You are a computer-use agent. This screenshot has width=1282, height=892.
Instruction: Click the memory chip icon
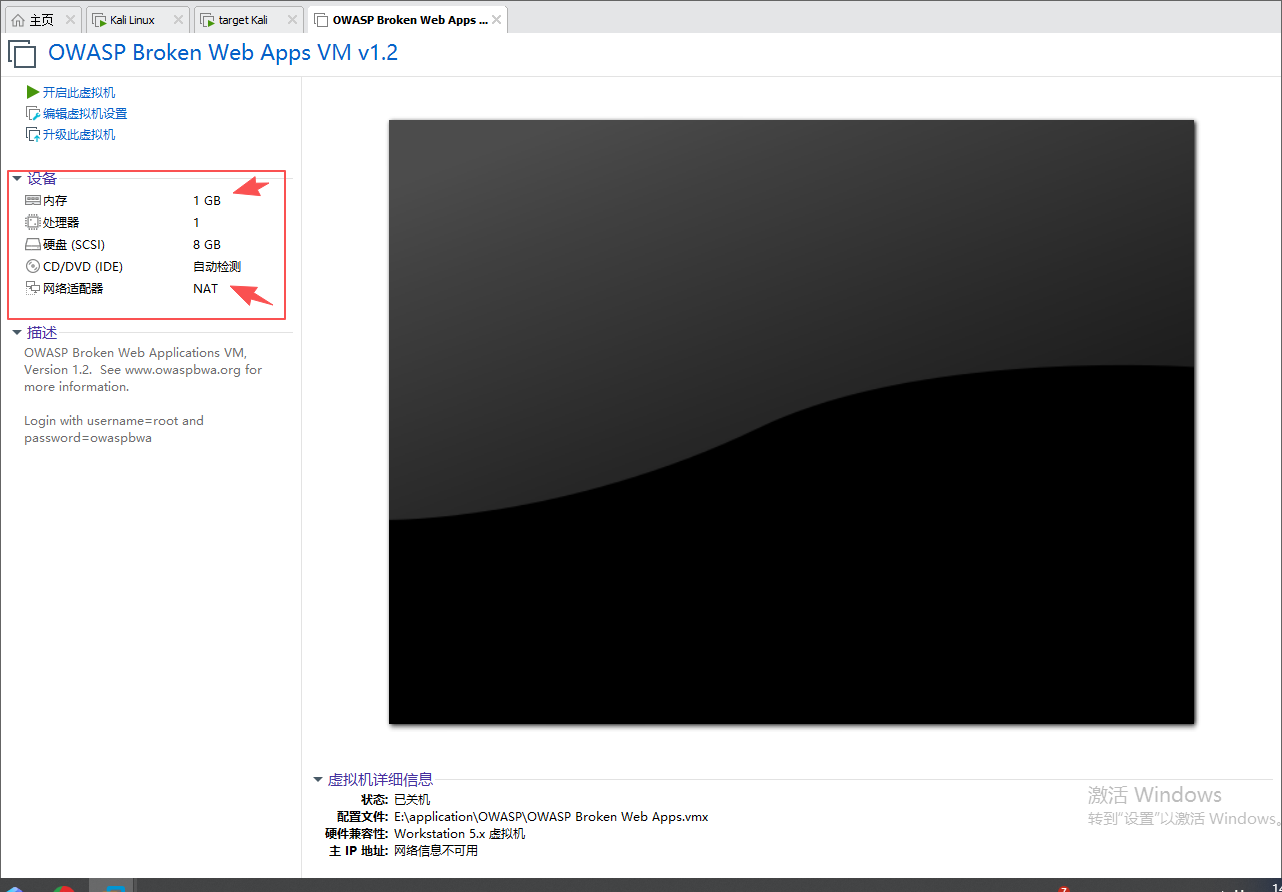[33, 200]
